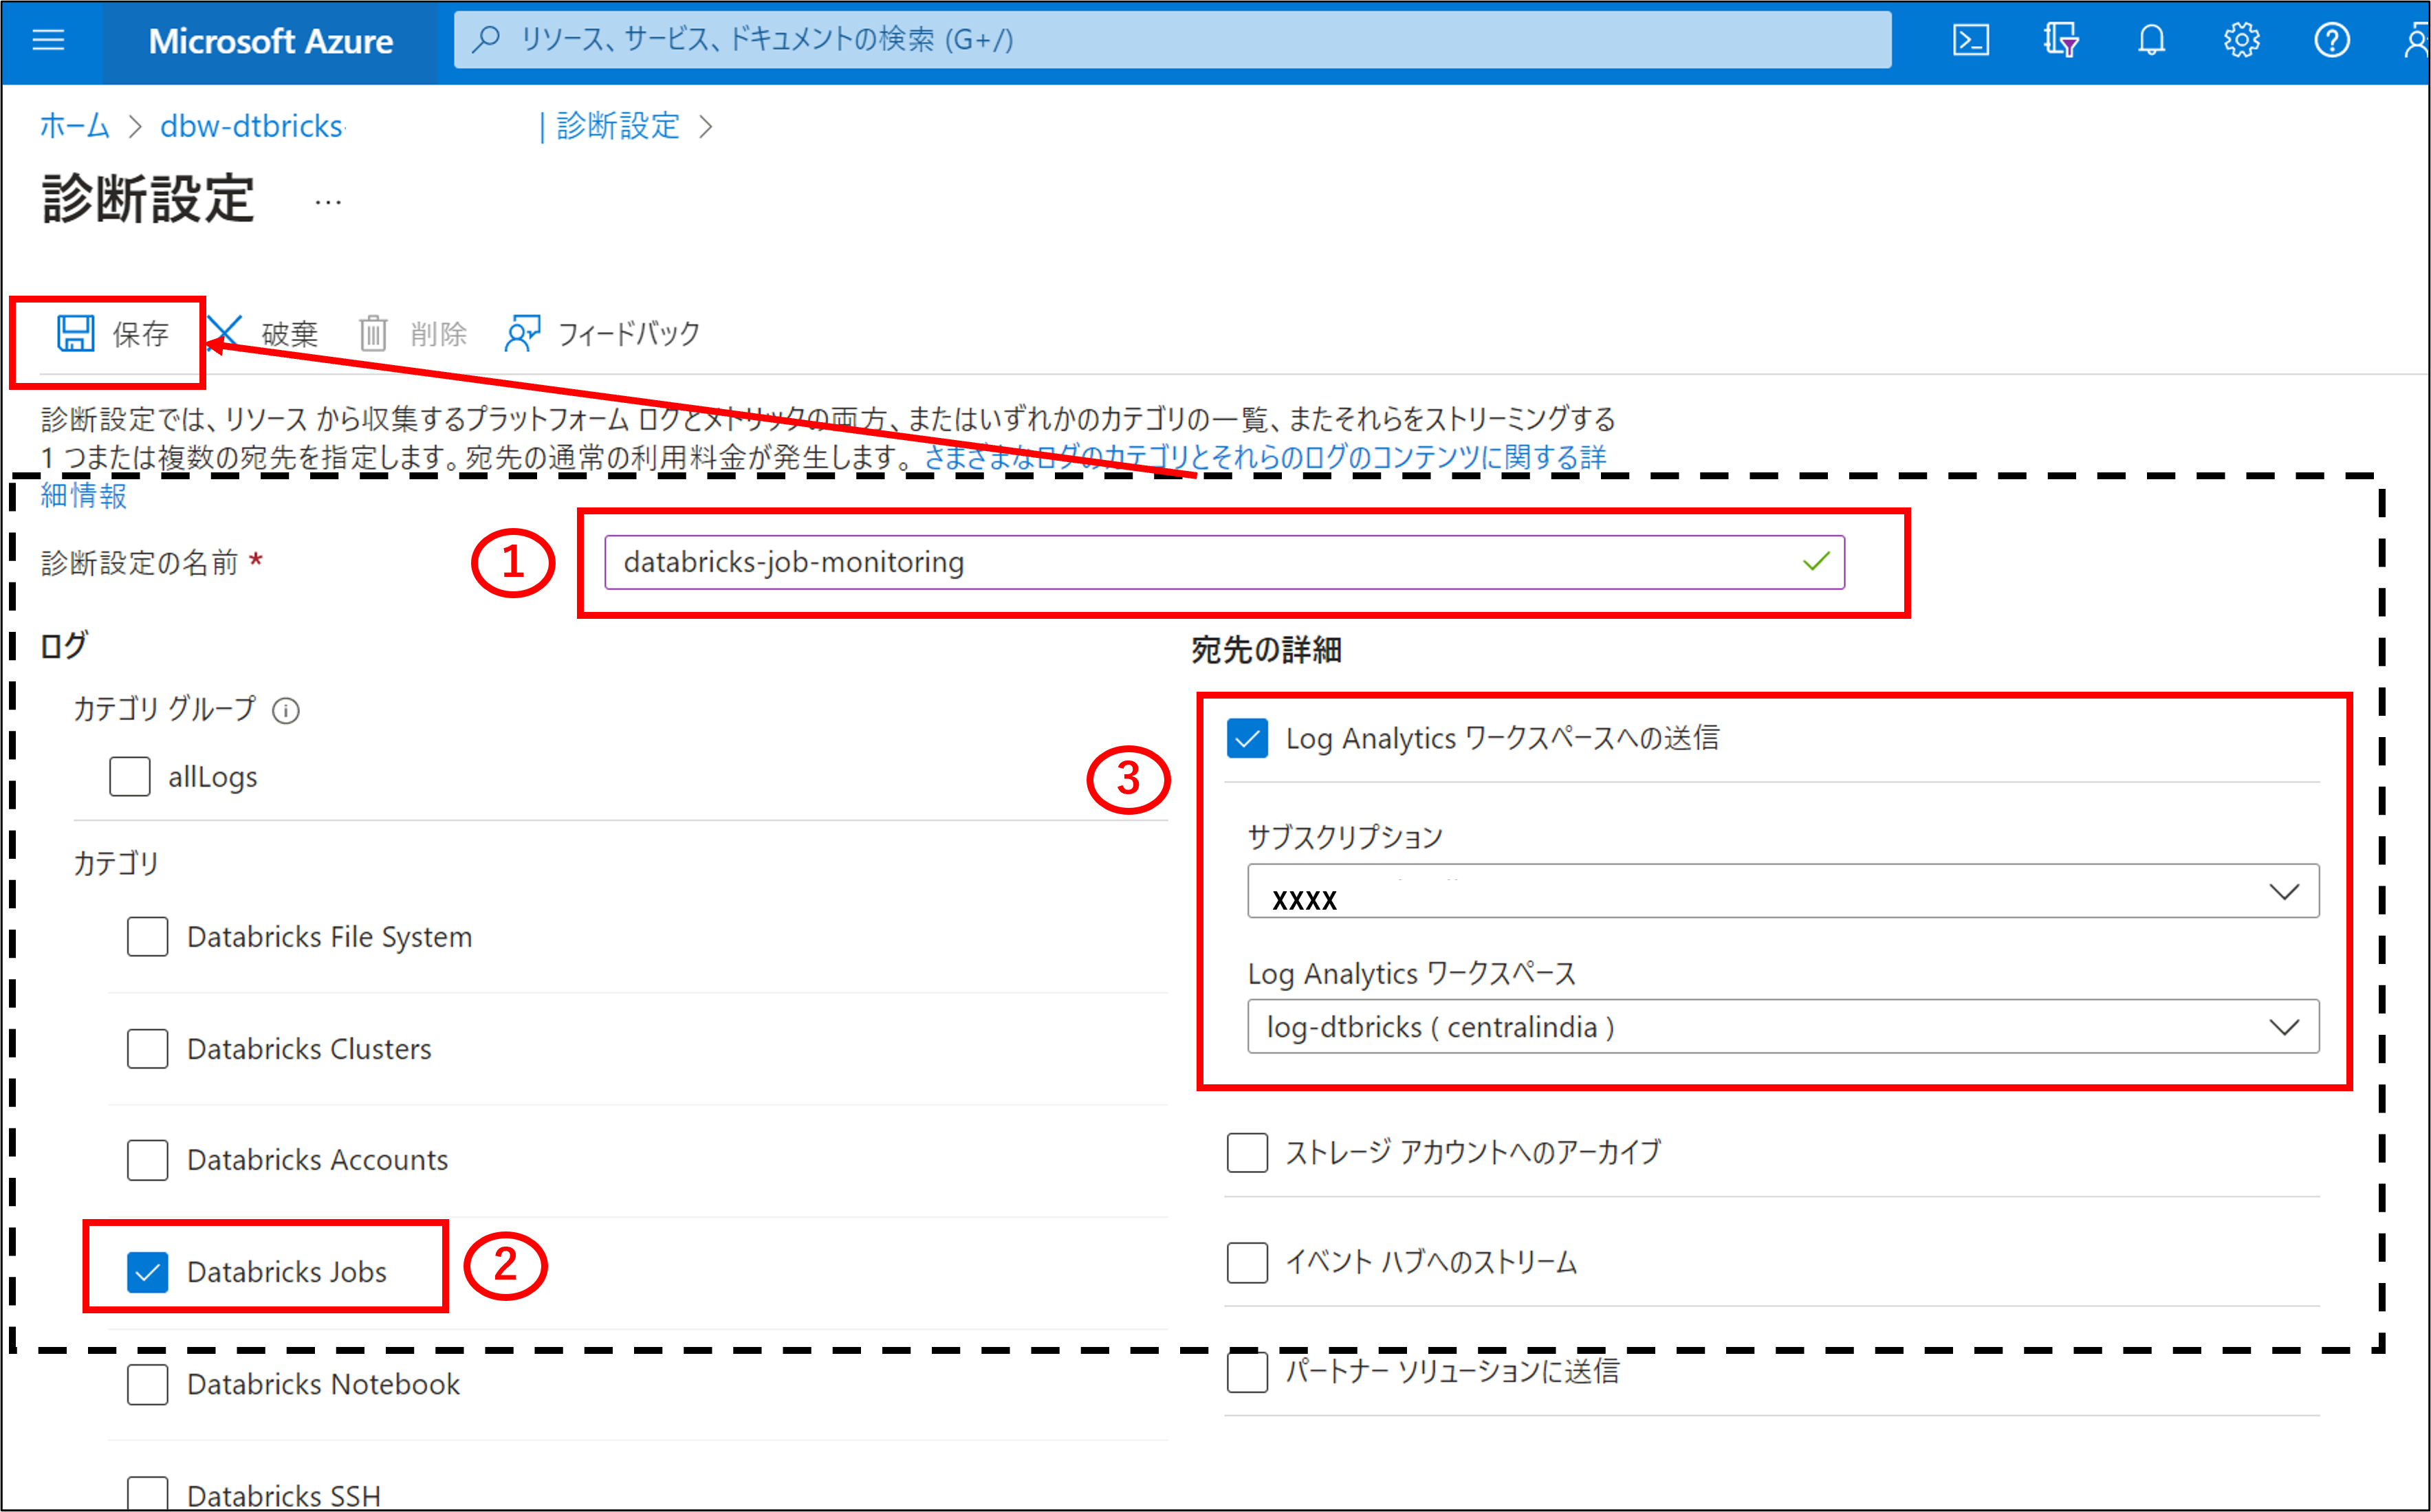Open portal settings gear

(x=2241, y=40)
